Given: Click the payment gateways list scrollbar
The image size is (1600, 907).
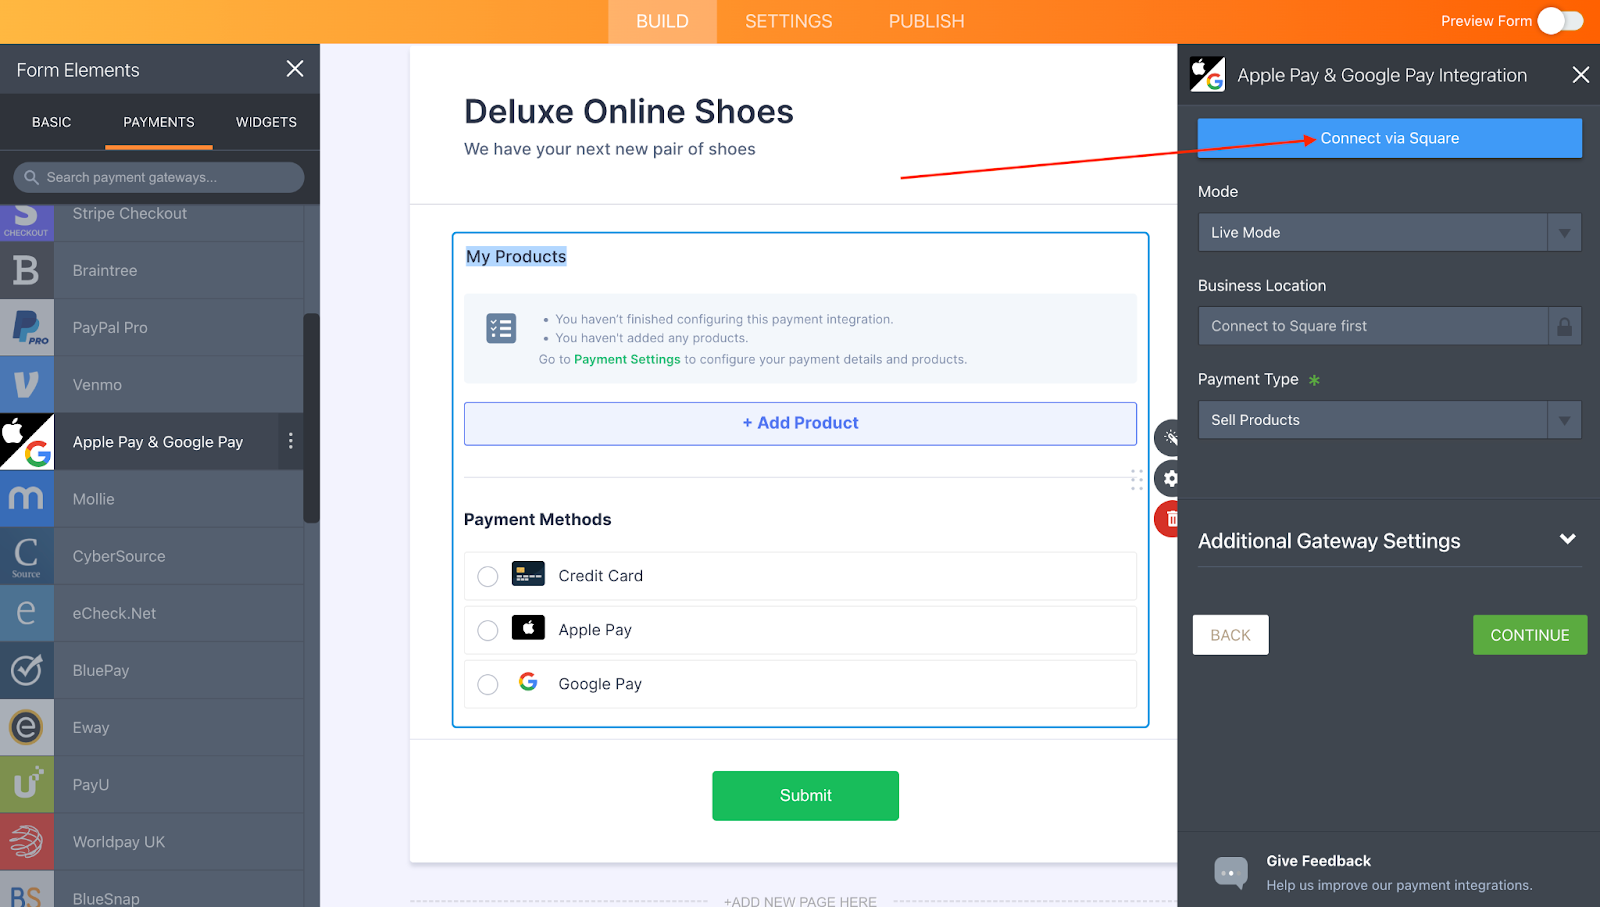Looking at the screenshot, I should pos(311,418).
